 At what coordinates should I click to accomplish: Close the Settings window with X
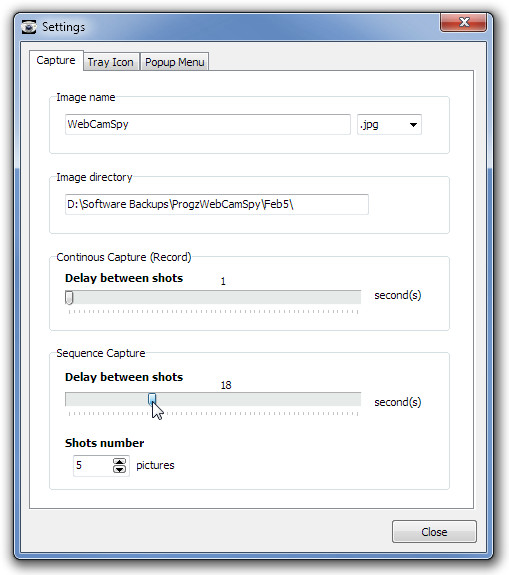point(464,22)
